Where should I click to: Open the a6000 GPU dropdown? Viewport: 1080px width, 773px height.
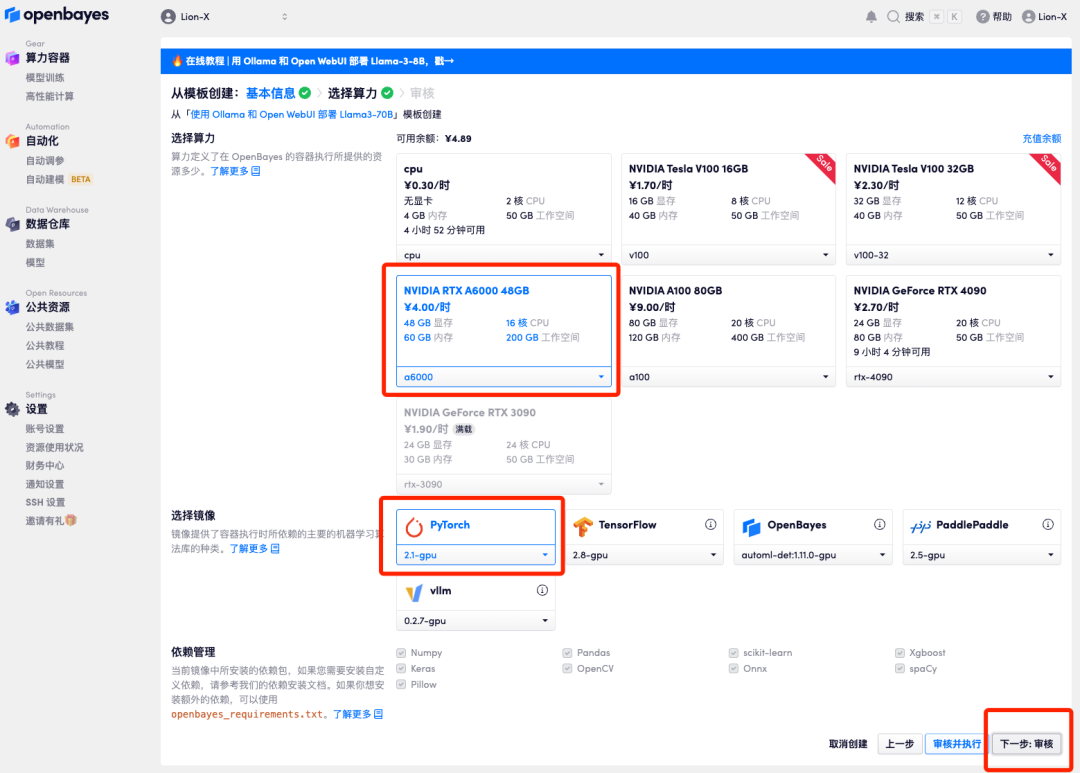coord(503,377)
